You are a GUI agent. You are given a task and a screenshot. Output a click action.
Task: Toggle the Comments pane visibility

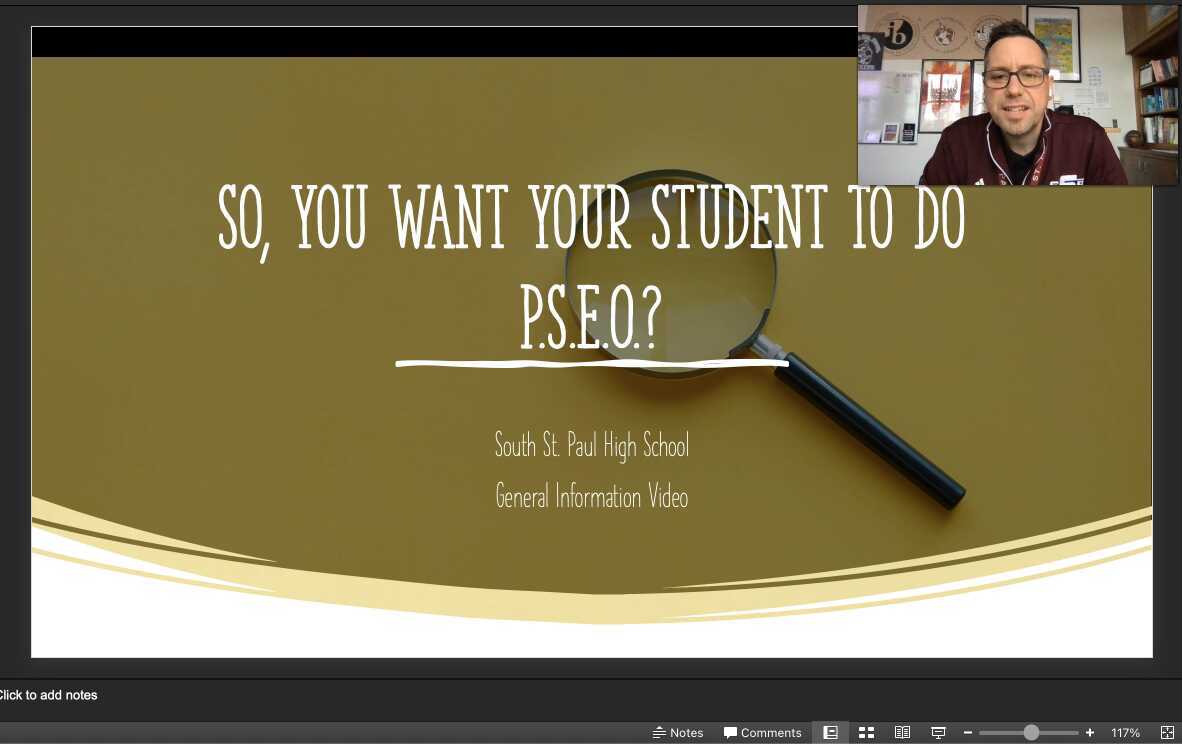(763, 732)
